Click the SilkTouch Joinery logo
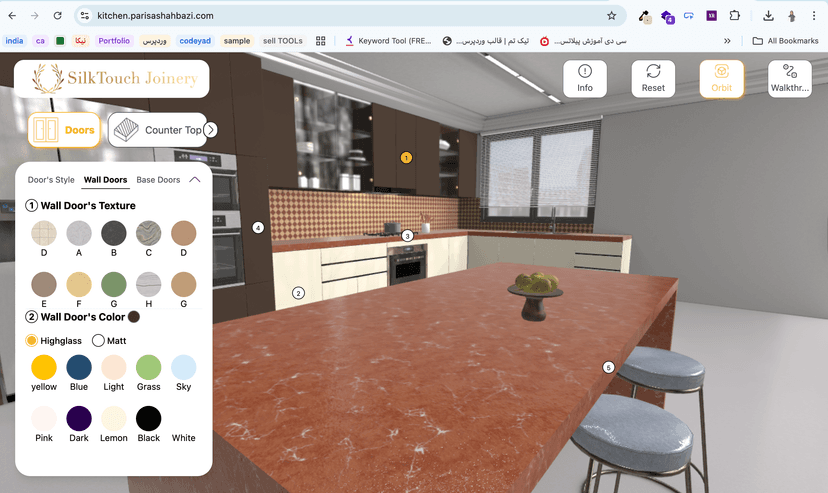 (x=112, y=79)
